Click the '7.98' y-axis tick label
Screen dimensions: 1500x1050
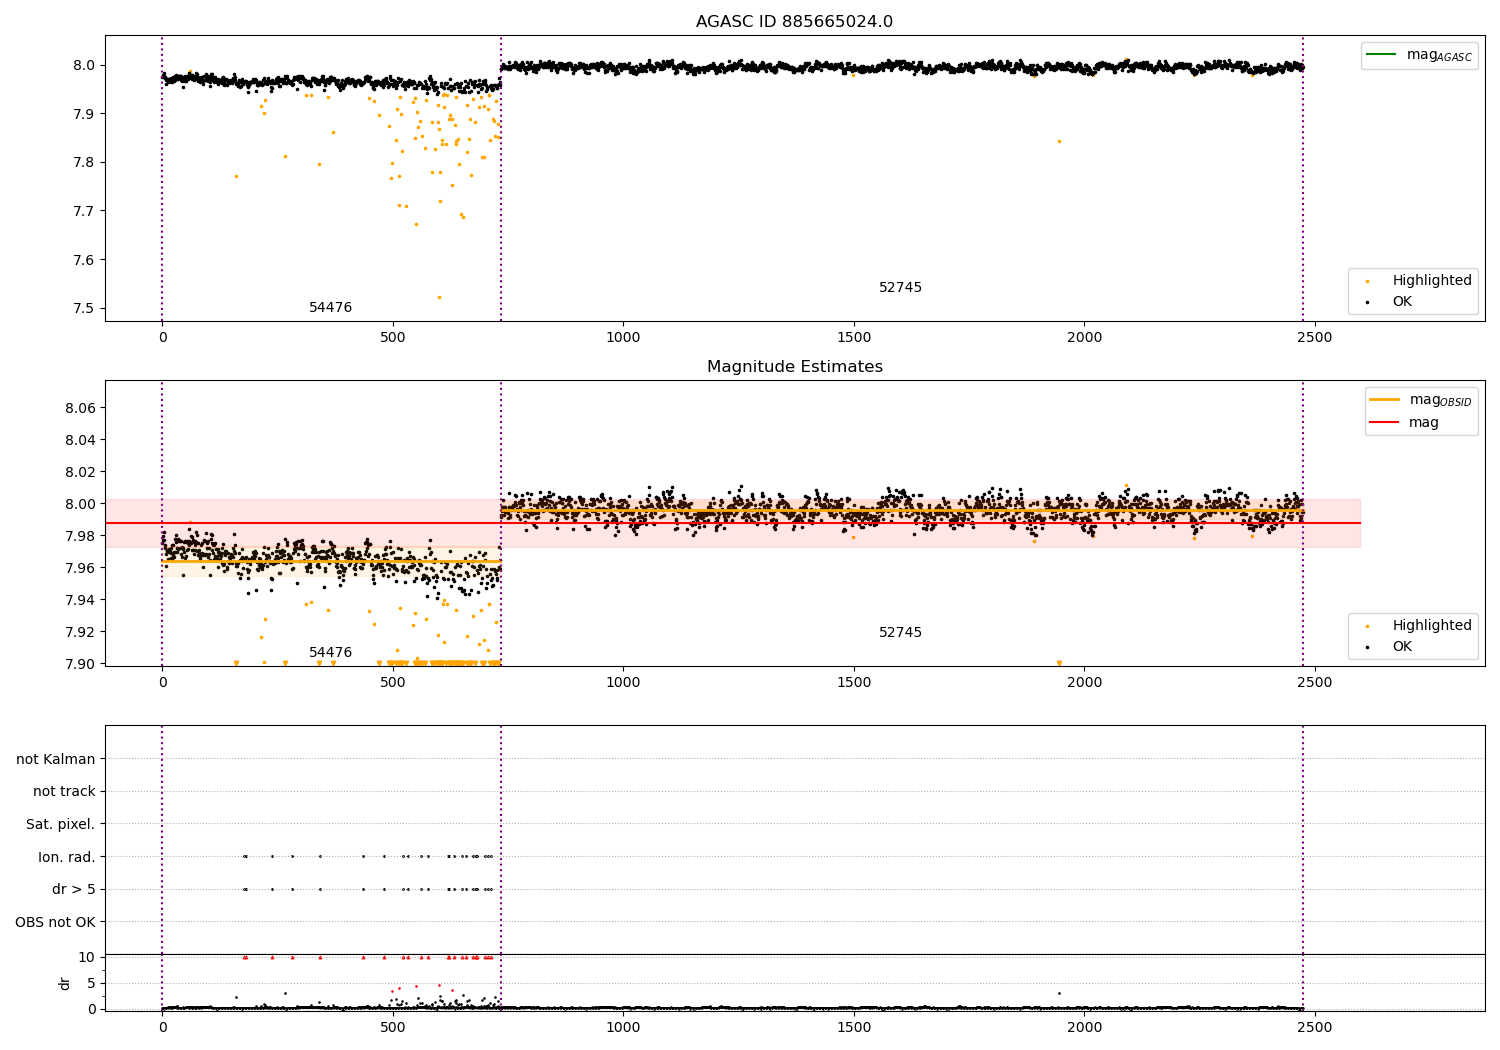coord(79,536)
